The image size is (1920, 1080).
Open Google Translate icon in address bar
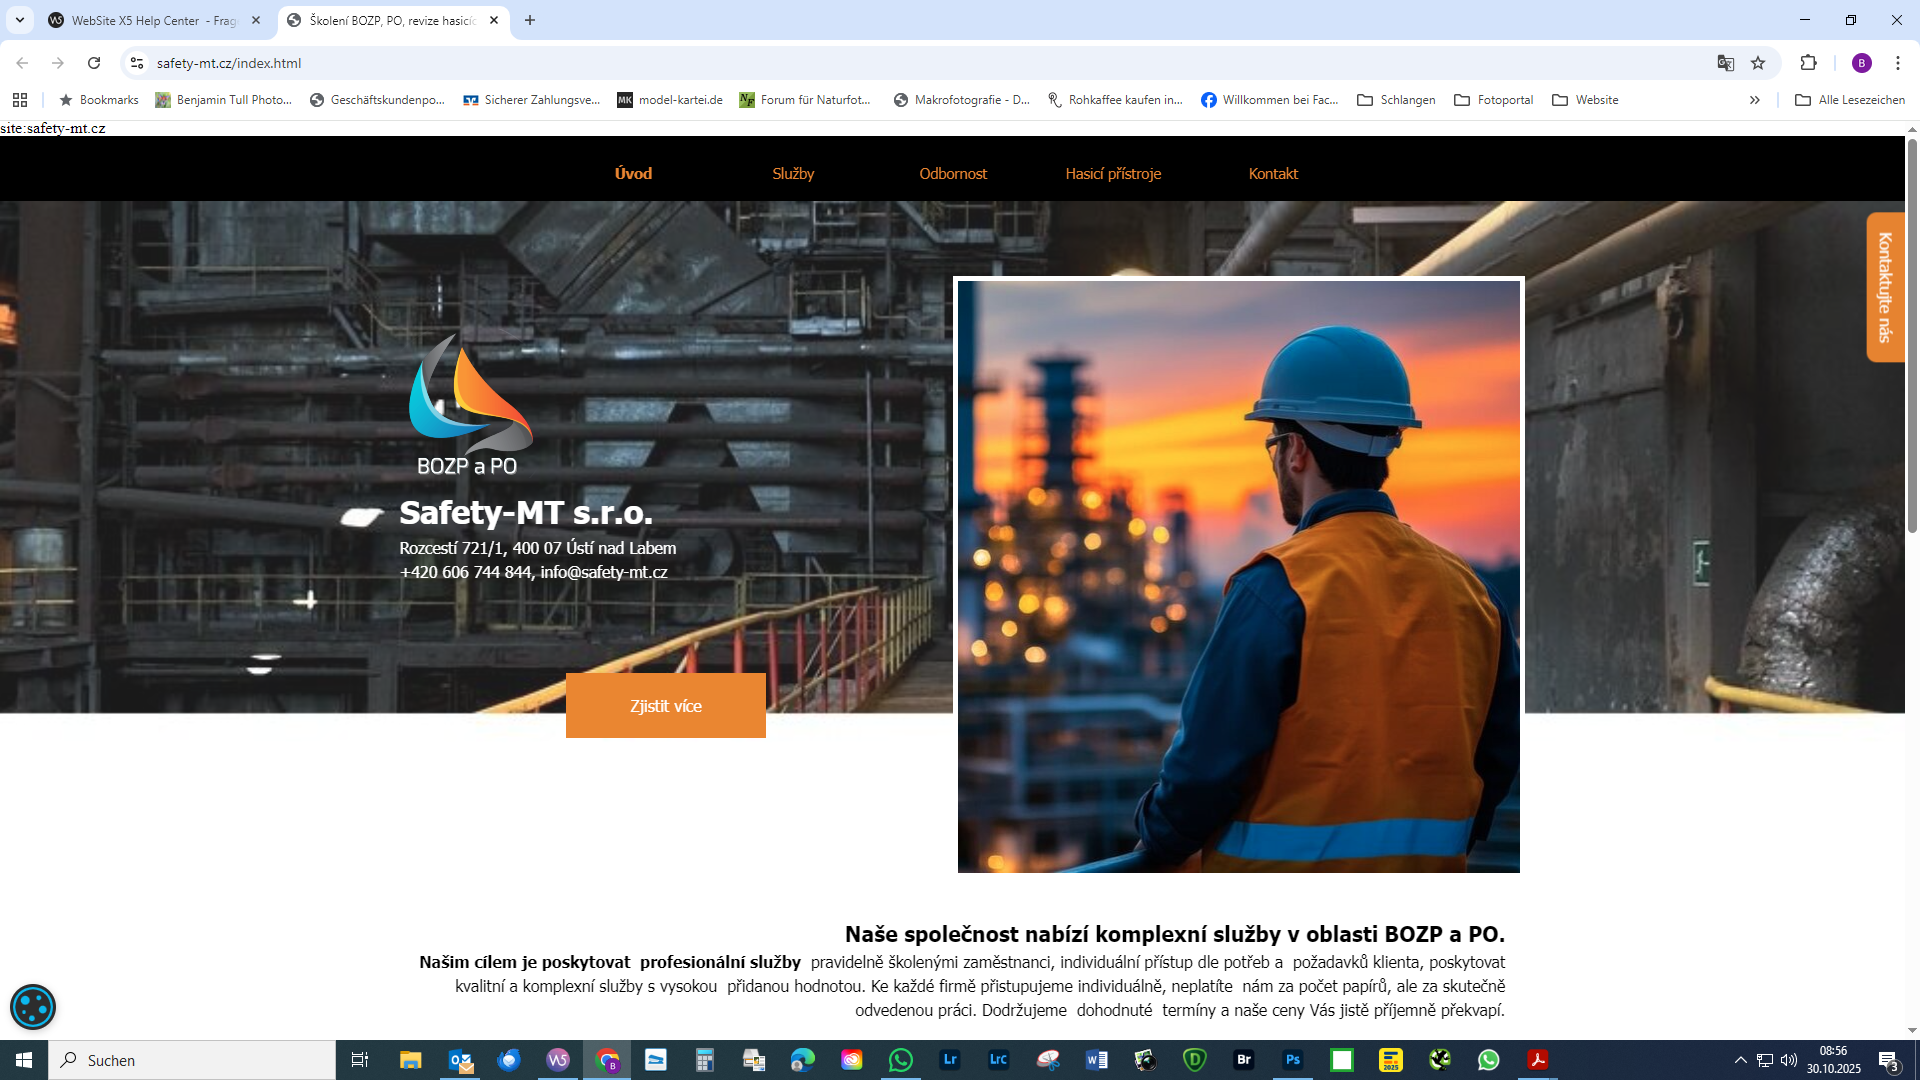[x=1725, y=63]
